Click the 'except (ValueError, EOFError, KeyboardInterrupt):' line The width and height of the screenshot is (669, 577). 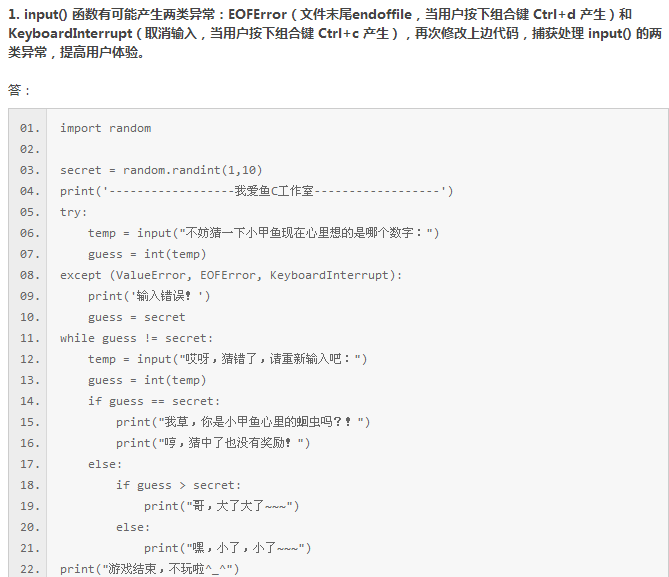coord(231,275)
